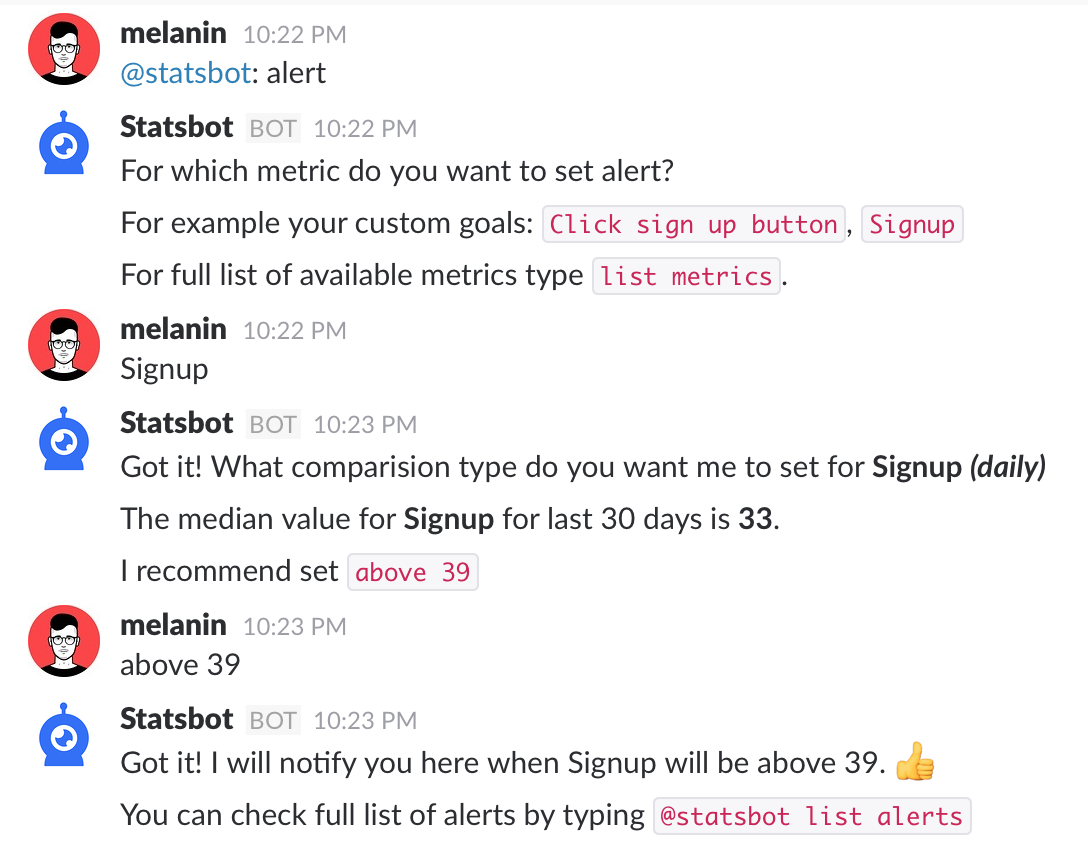Screen dimensions: 1088x854
Task: Click melanin's avatar beside the plain "Signup" message
Action: [65, 345]
